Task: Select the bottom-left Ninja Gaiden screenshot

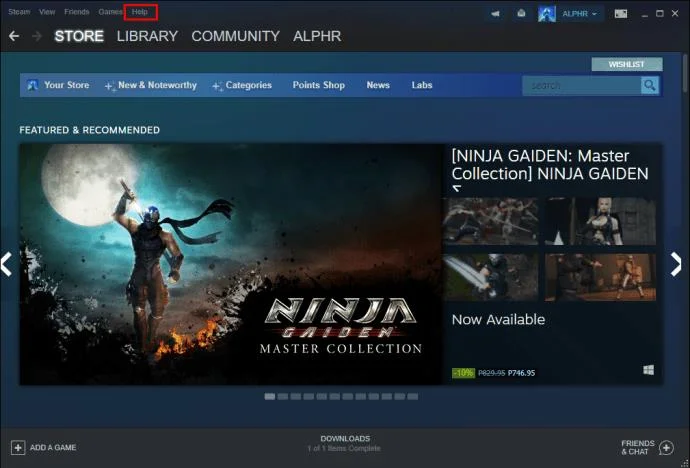Action: (x=491, y=277)
